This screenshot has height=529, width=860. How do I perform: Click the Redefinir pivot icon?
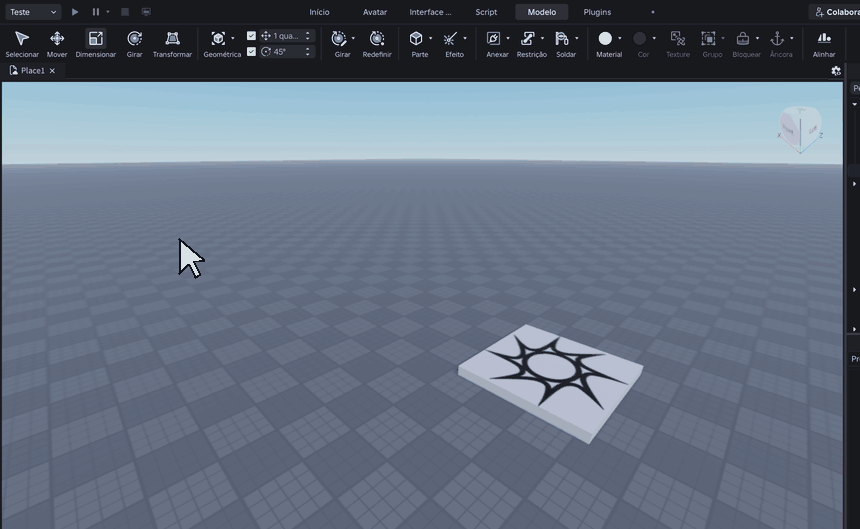(x=377, y=44)
